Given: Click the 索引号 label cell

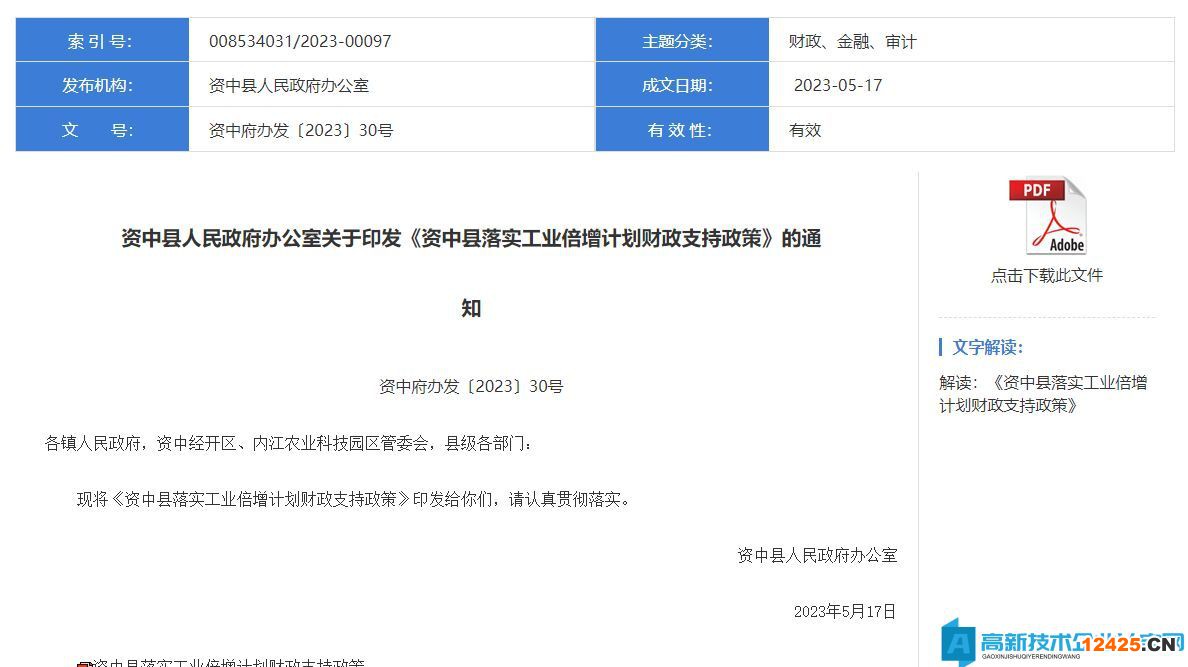Looking at the screenshot, I should point(102,40).
